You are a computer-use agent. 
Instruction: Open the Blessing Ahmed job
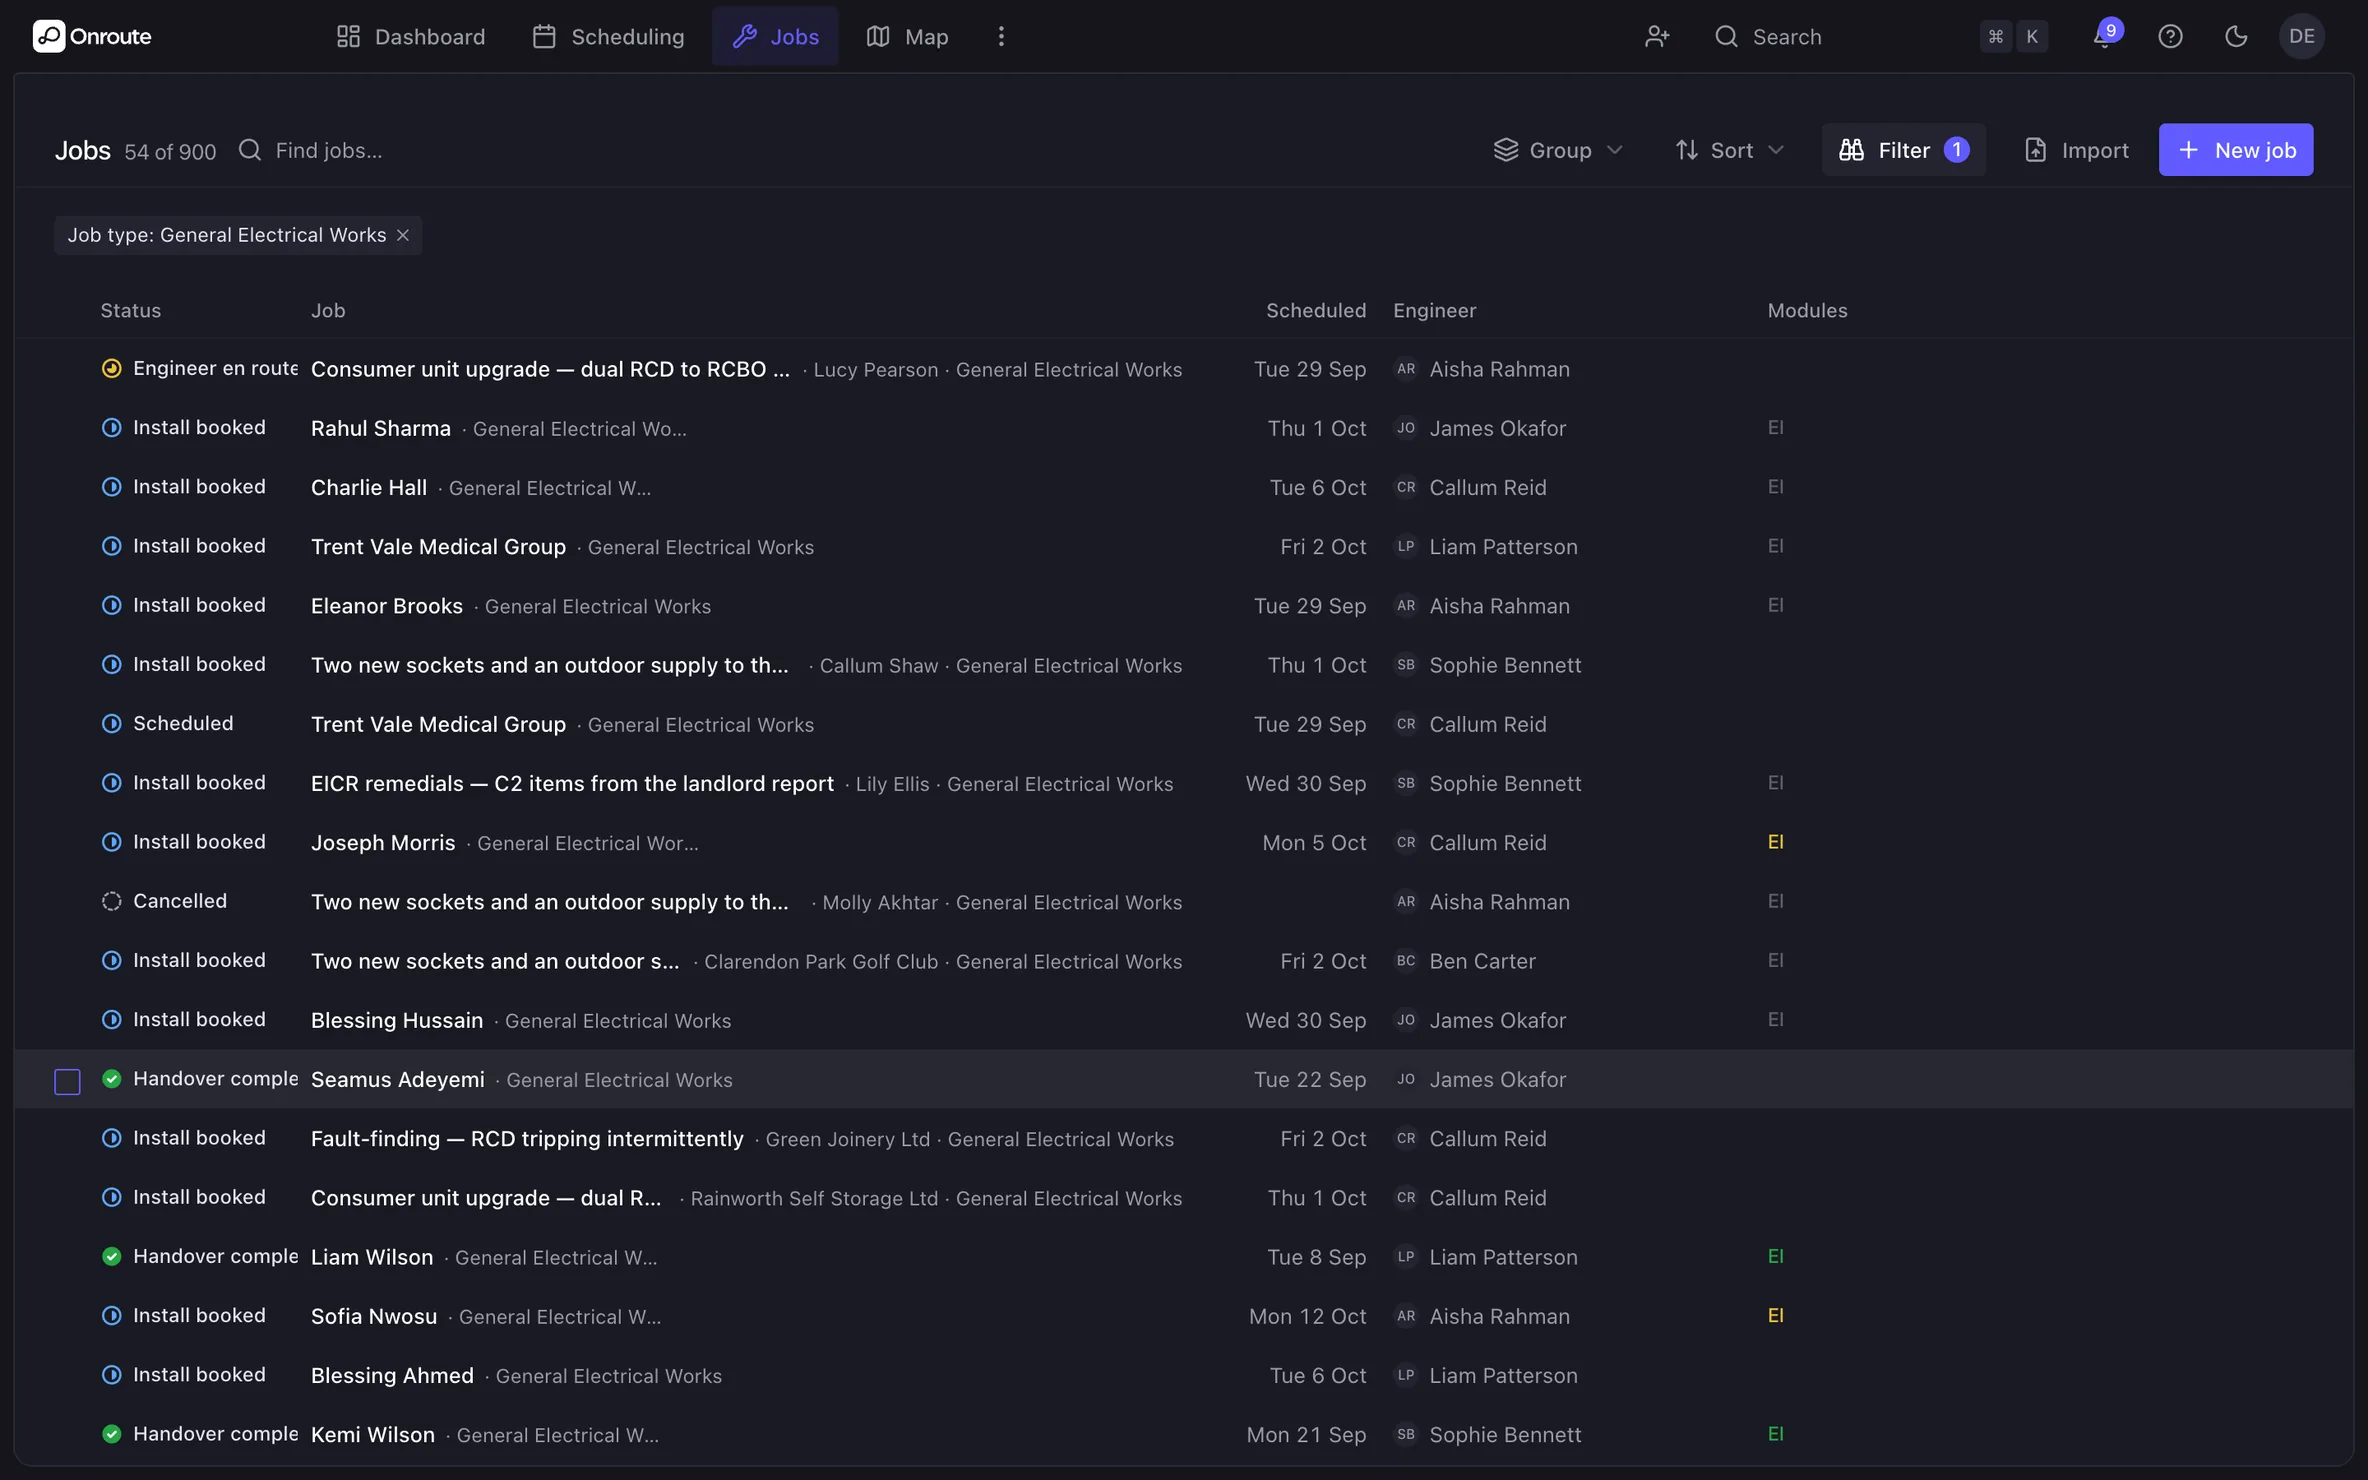click(392, 1375)
